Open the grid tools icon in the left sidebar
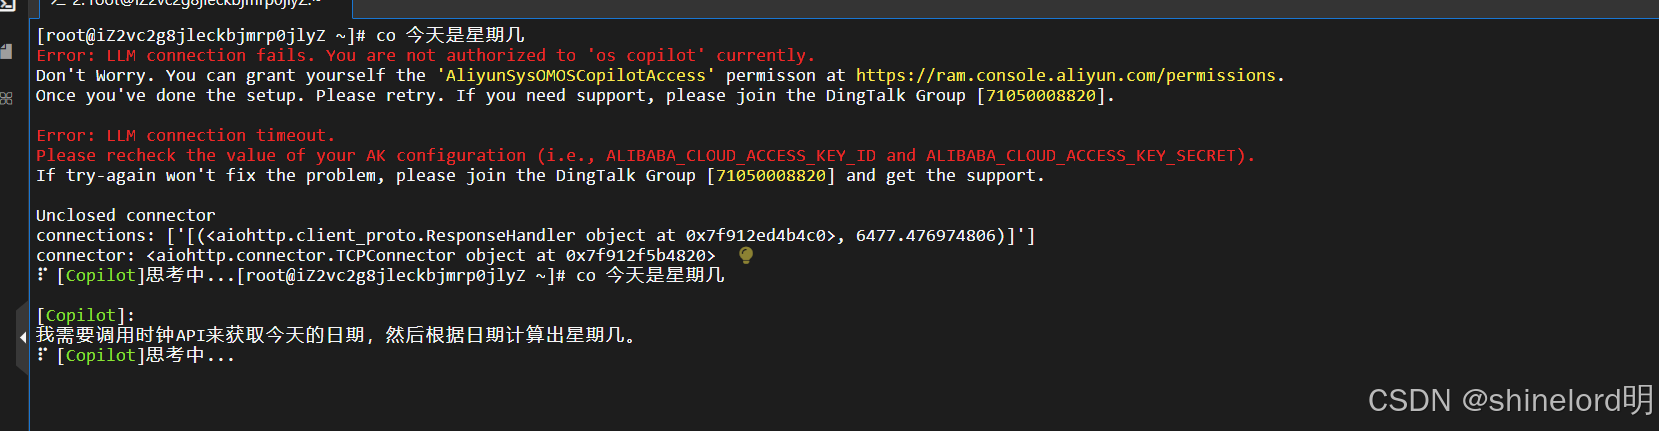Viewport: 1659px width, 431px height. pyautogui.click(x=6, y=98)
